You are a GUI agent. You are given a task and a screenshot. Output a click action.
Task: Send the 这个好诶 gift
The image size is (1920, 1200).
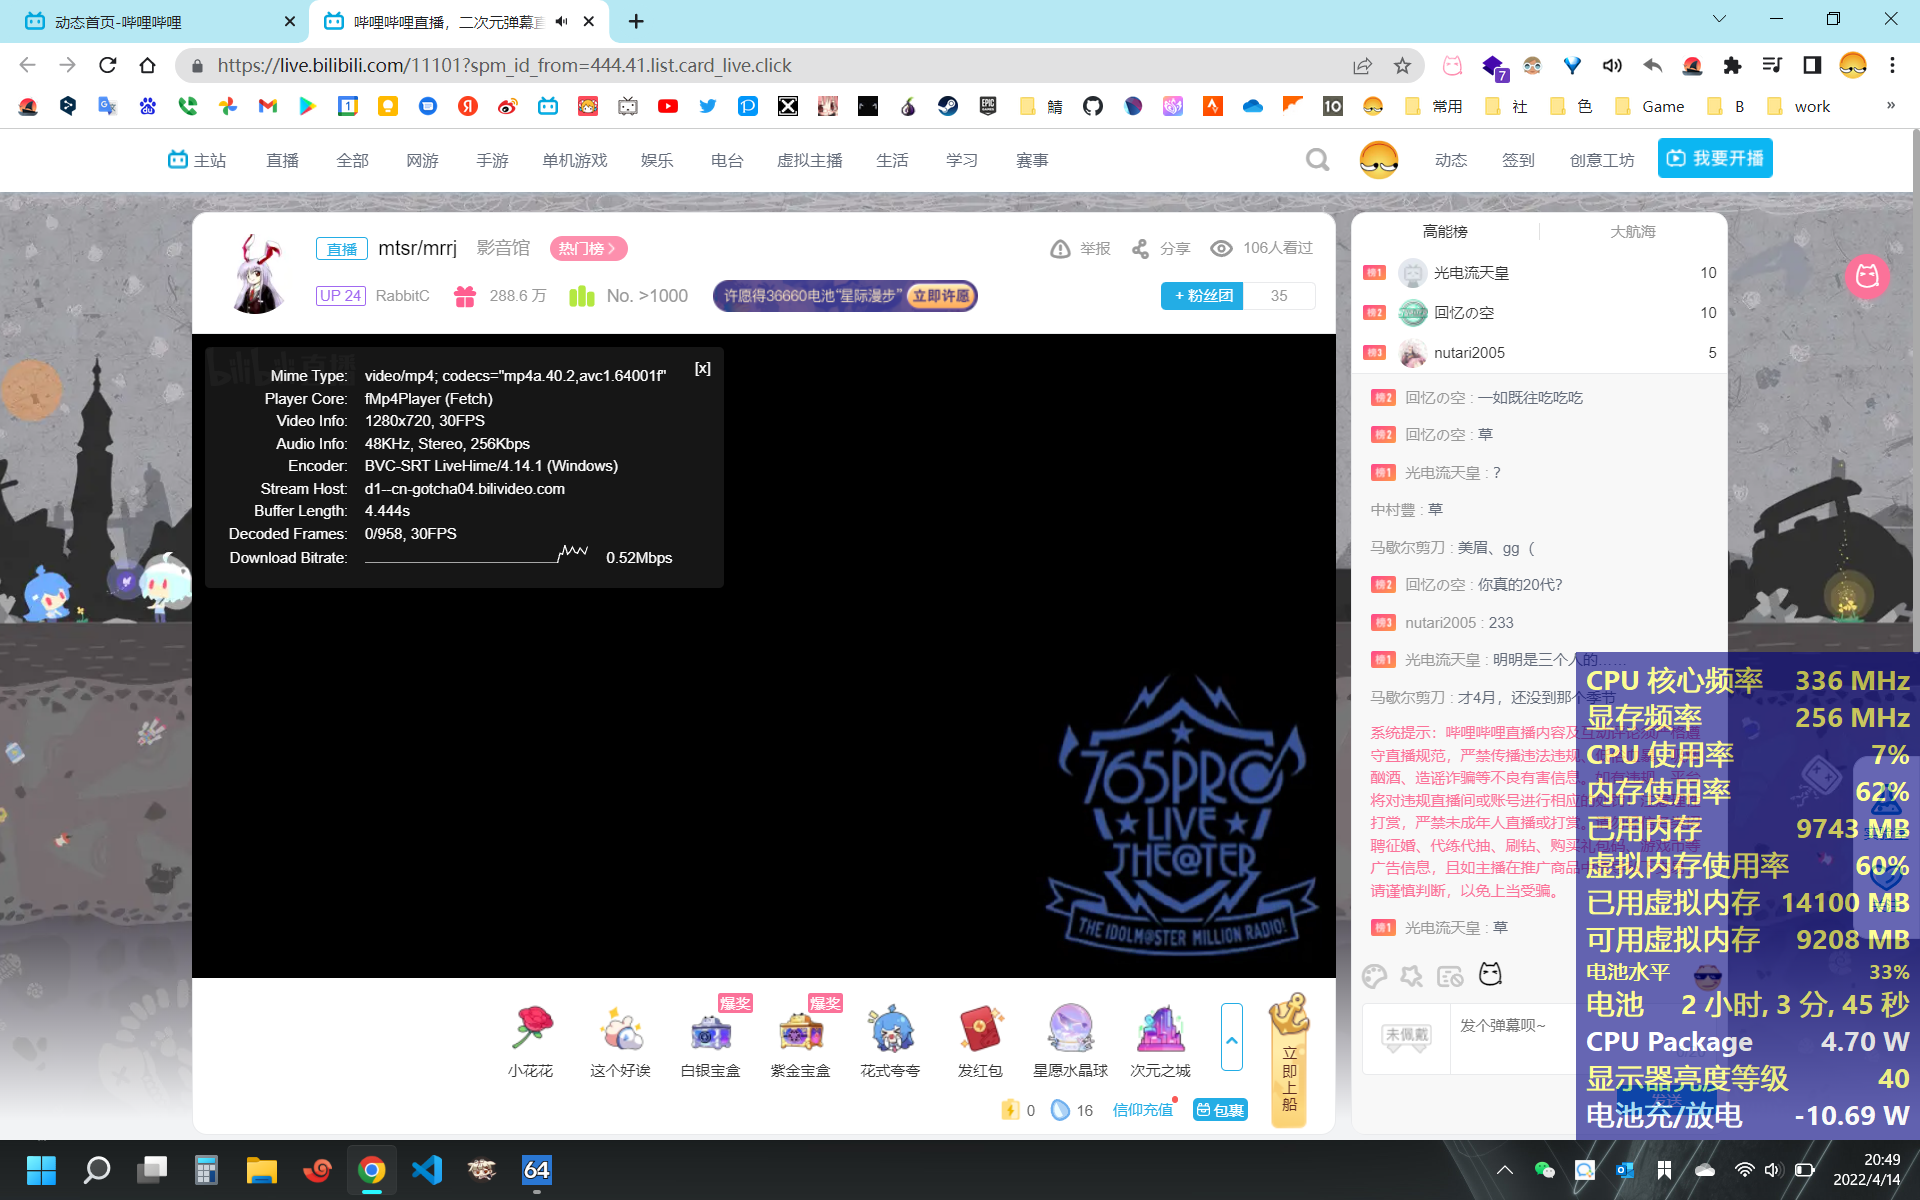(620, 1042)
